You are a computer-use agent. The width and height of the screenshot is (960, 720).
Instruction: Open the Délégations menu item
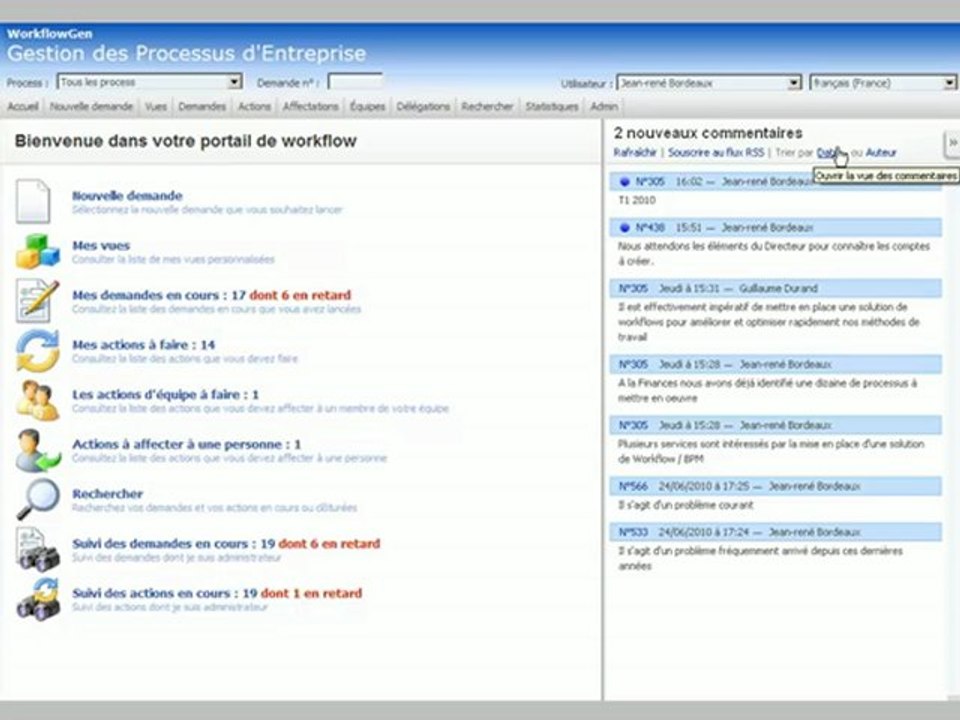pos(423,107)
